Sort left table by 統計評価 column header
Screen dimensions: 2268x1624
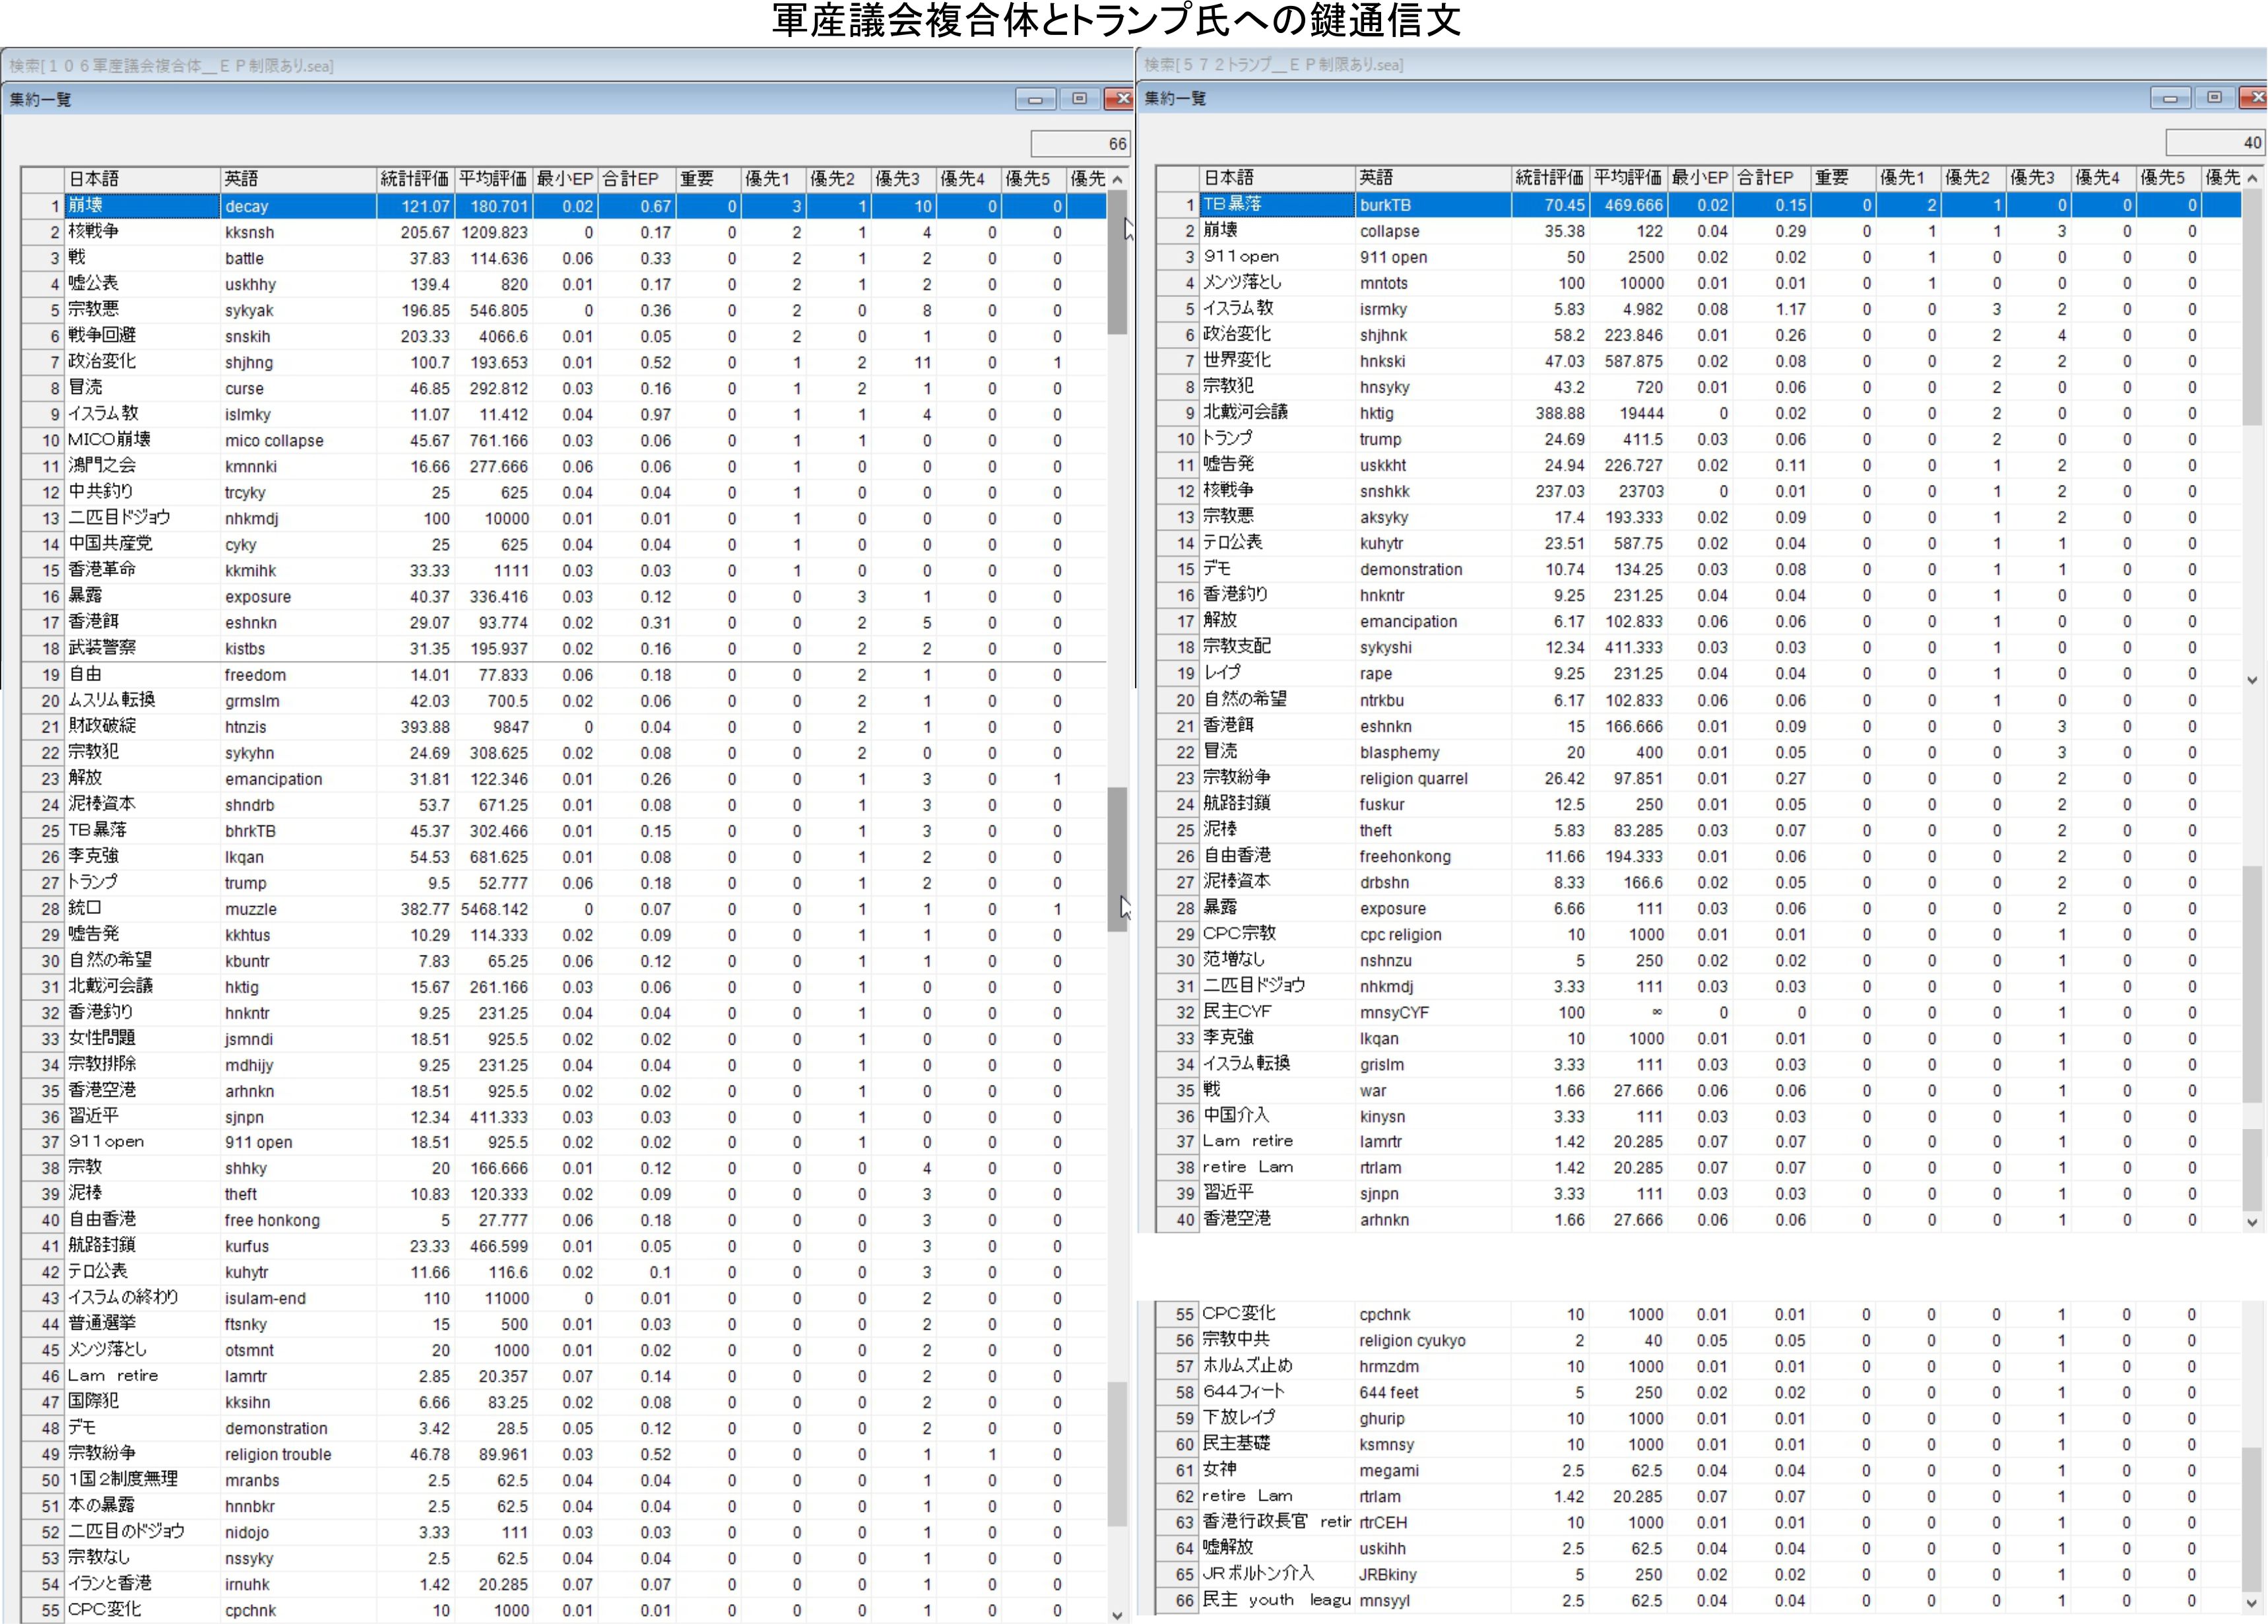pos(415,179)
